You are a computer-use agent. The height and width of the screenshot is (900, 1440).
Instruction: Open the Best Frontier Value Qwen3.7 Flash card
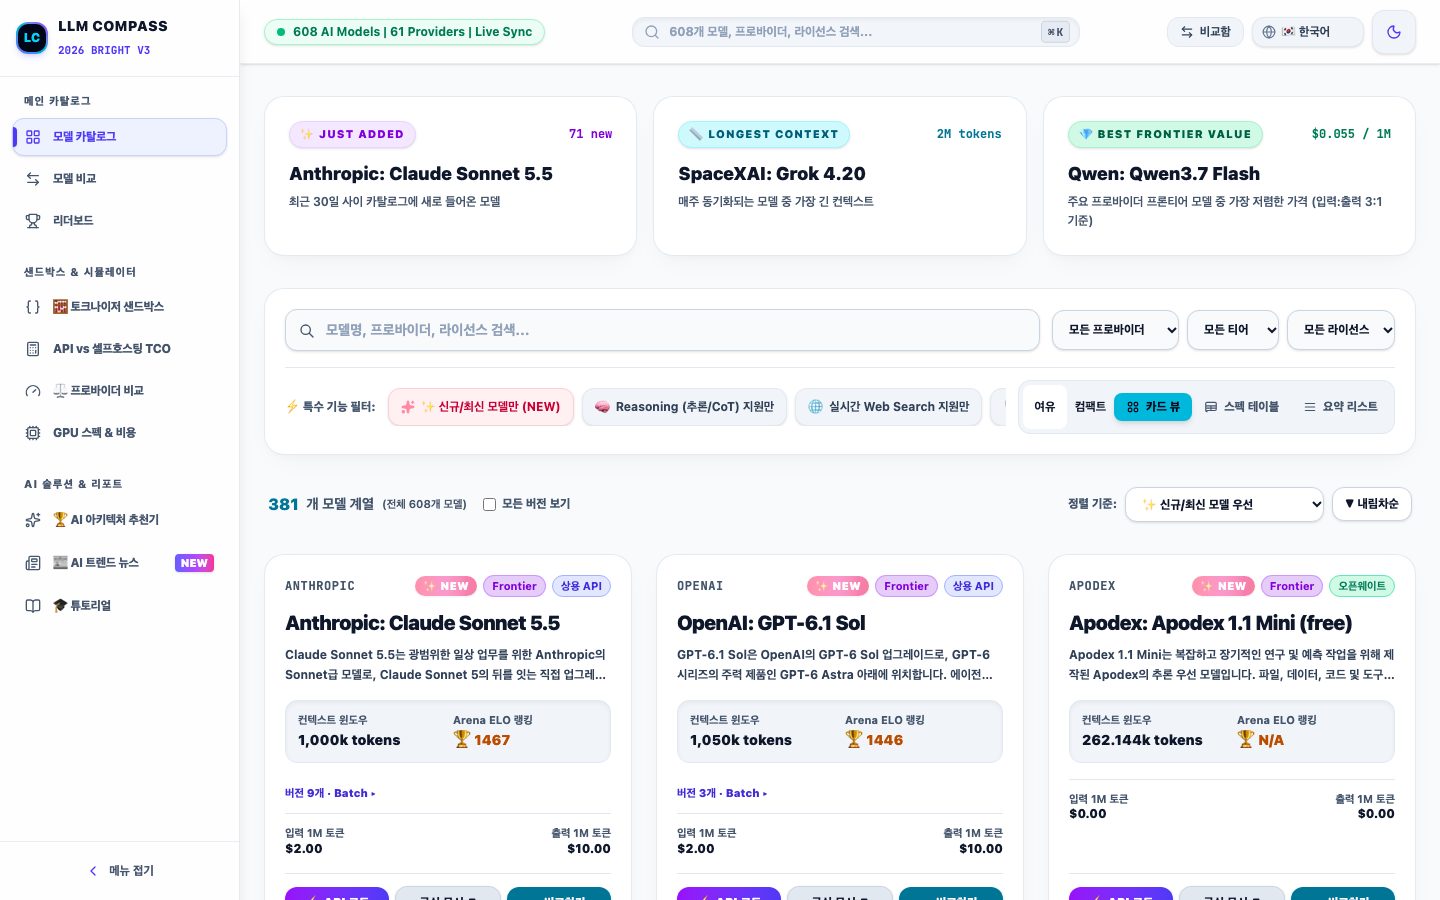pos(1229,176)
